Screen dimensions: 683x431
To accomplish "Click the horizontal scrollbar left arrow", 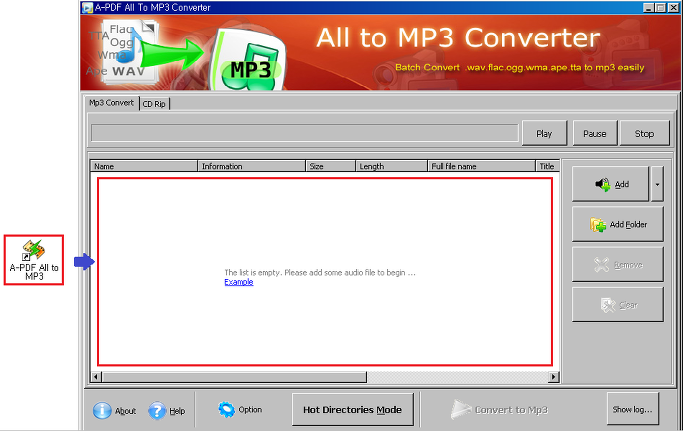I will [96, 377].
